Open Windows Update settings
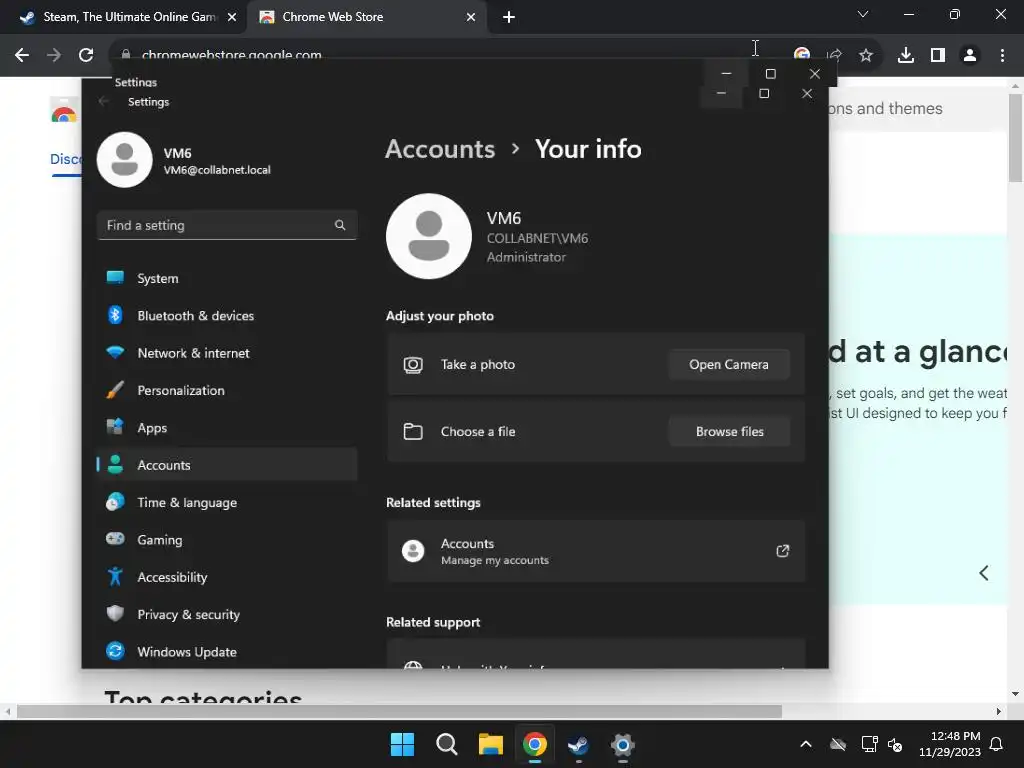Viewport: 1024px width, 768px height. pyautogui.click(x=227, y=652)
